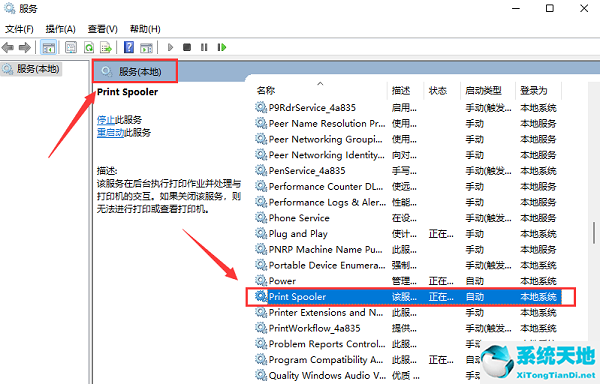Screen dimensions: 600x384
Task: Click the vertical scrollbar thumb
Action: tap(593, 233)
